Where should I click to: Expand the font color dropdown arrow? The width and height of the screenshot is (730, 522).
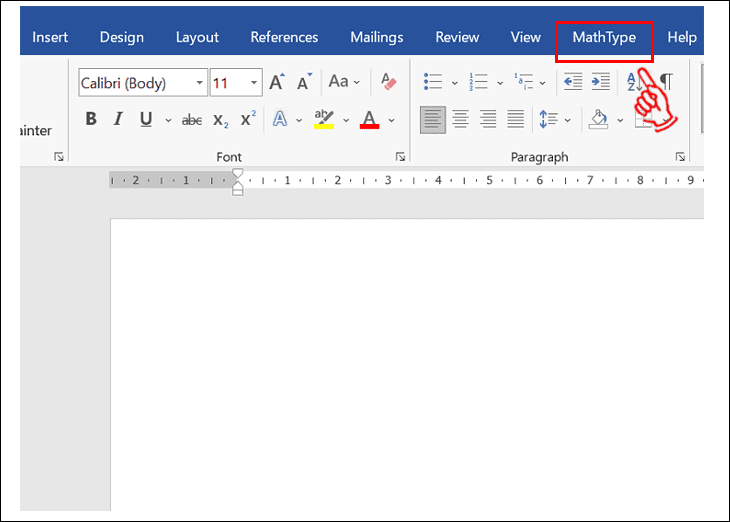392,121
